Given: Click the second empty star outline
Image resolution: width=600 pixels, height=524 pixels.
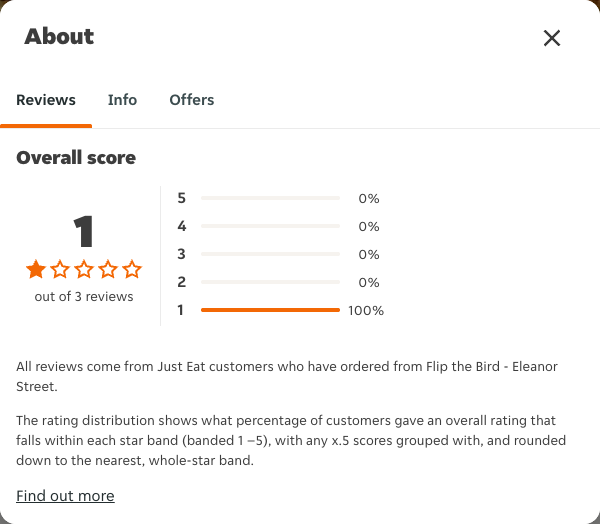Looking at the screenshot, I should [60, 269].
